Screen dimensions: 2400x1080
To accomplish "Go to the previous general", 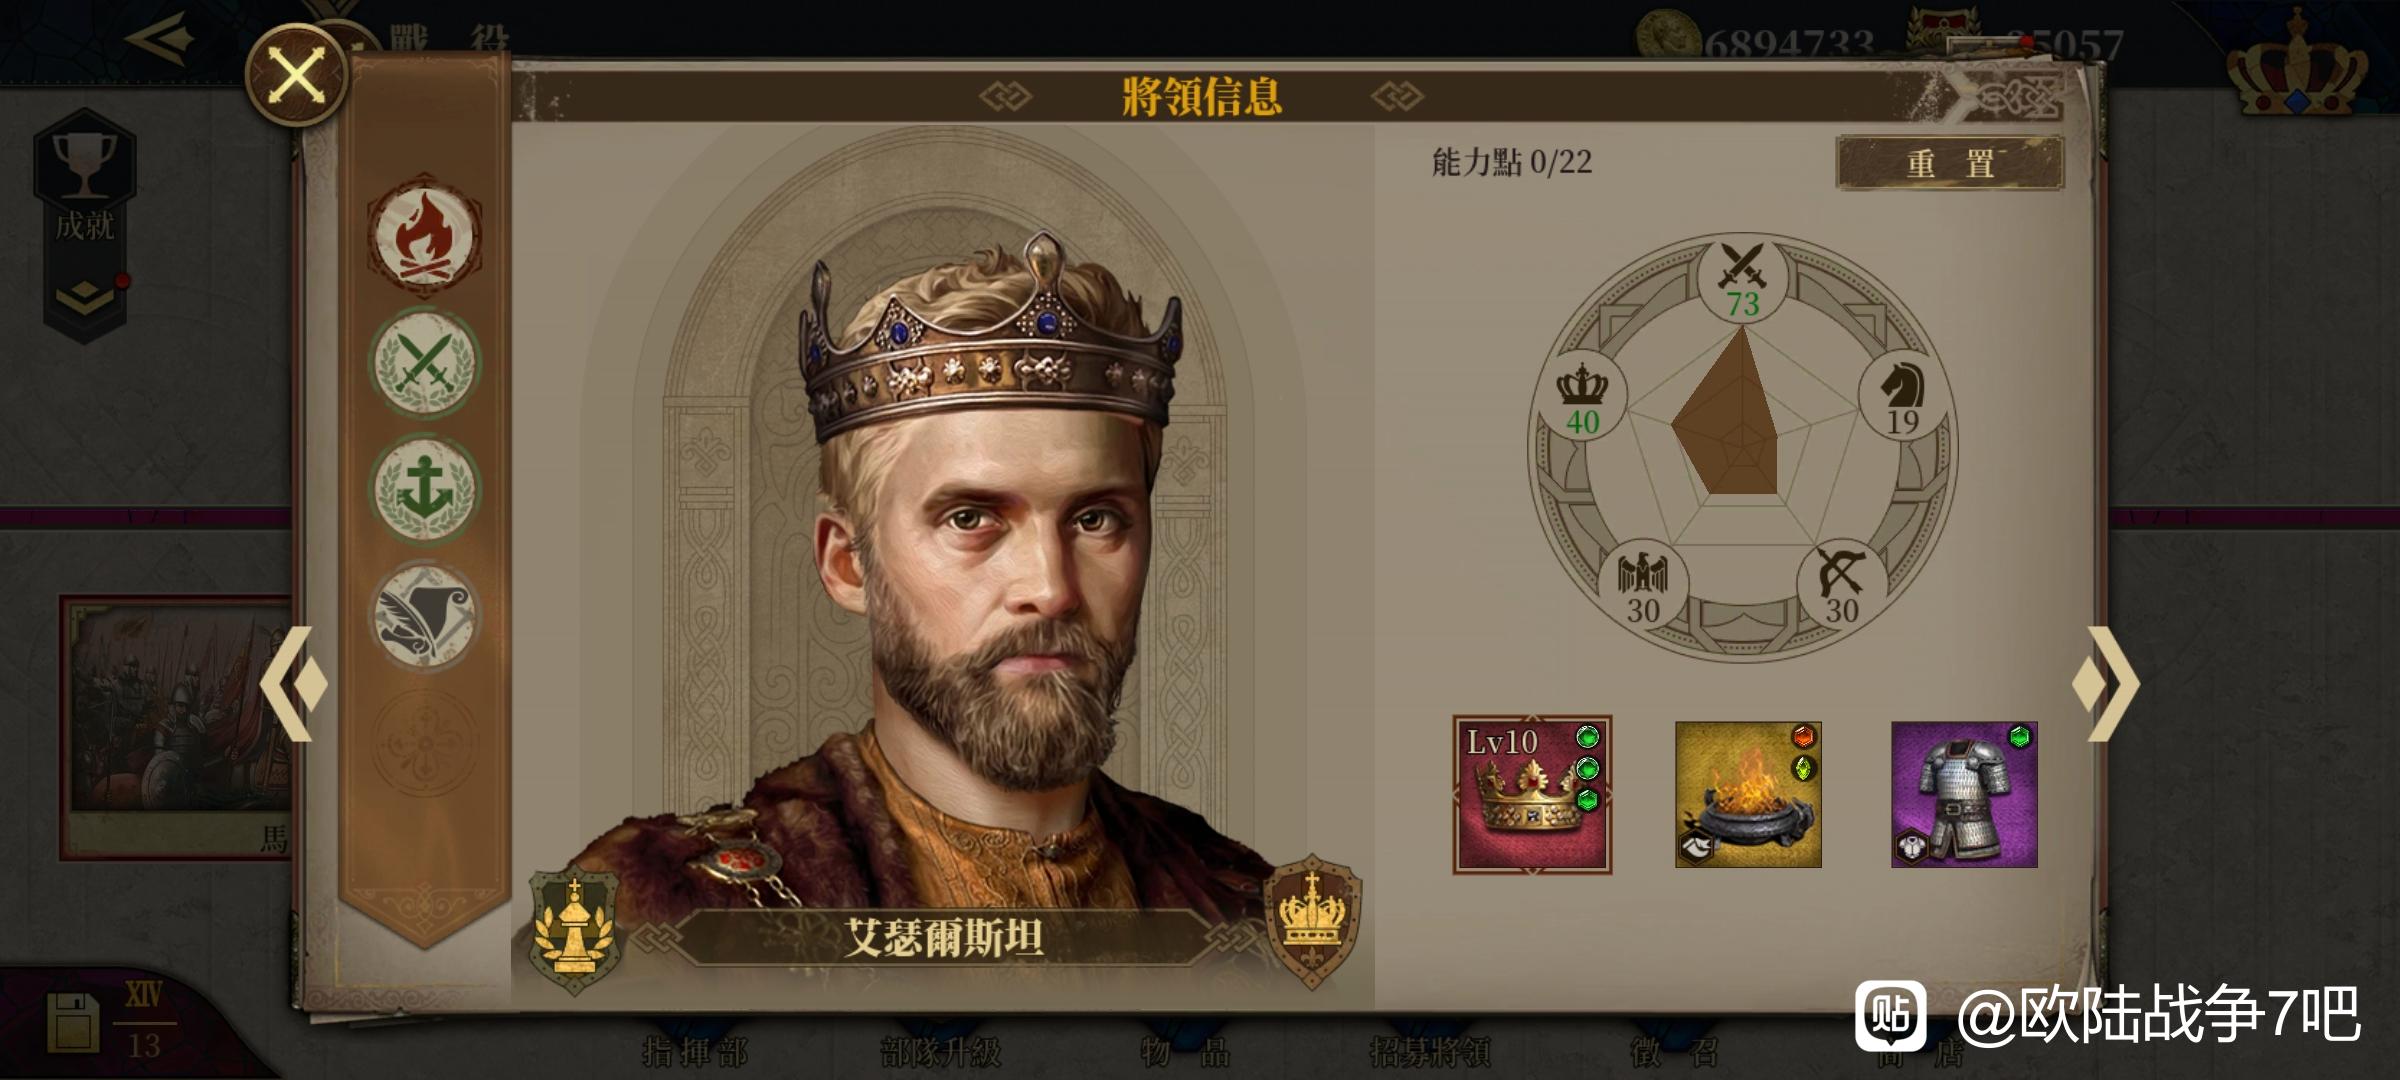I will point(294,685).
